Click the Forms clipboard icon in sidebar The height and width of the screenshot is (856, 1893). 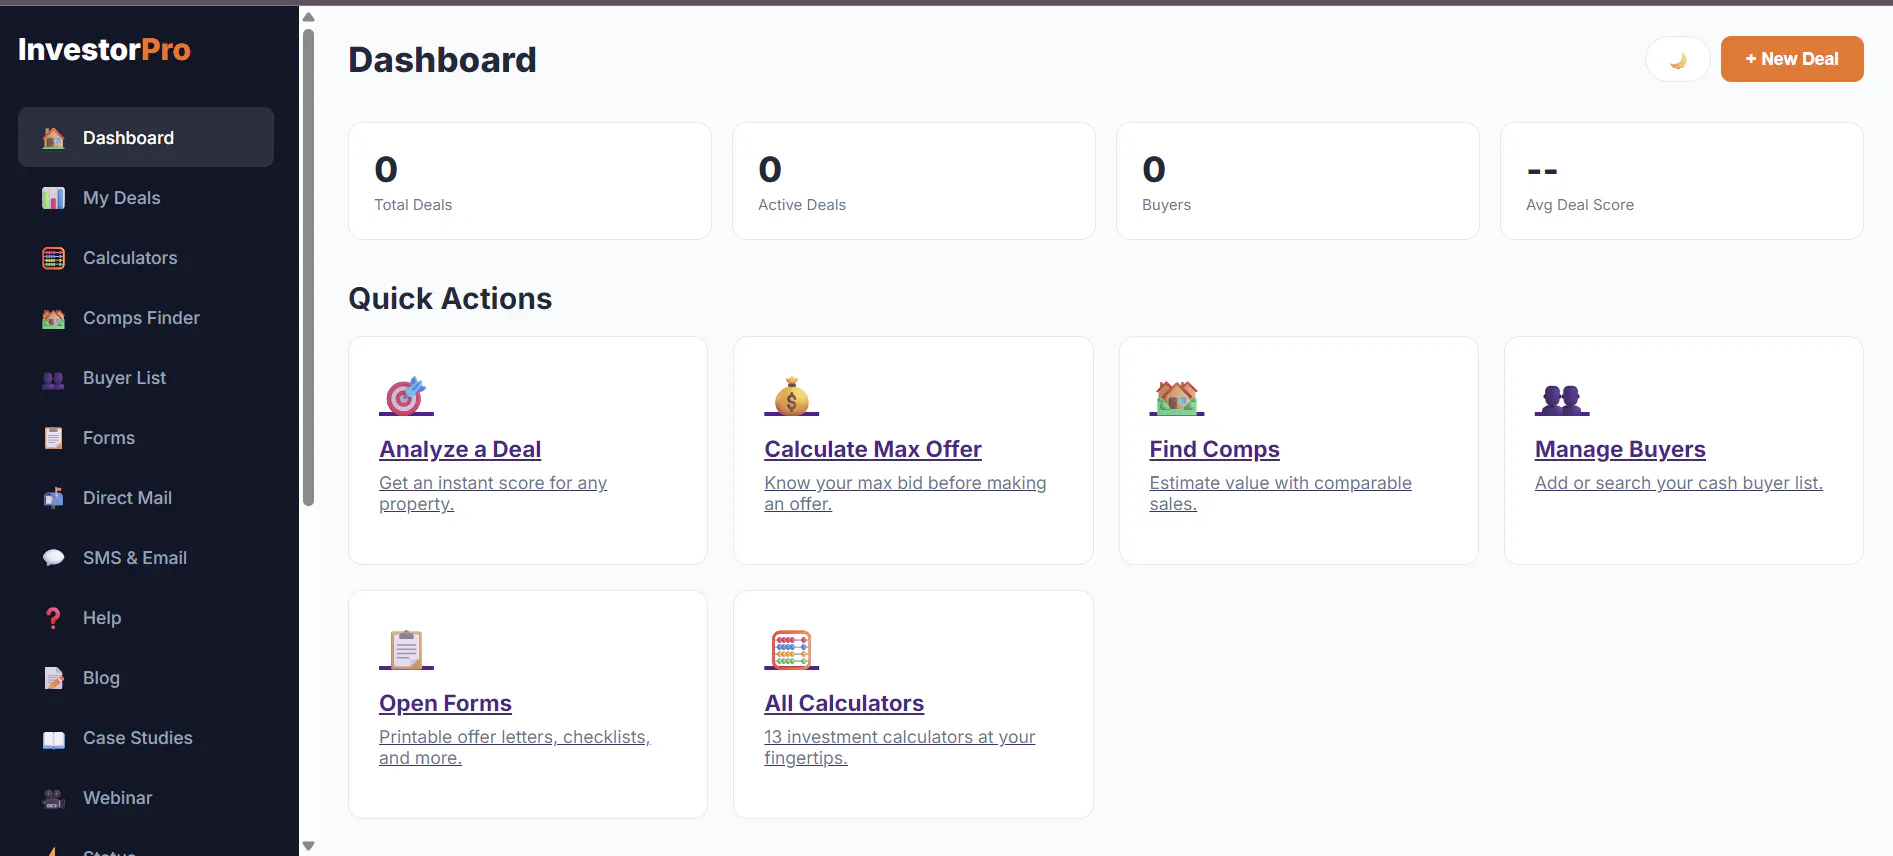coord(54,438)
